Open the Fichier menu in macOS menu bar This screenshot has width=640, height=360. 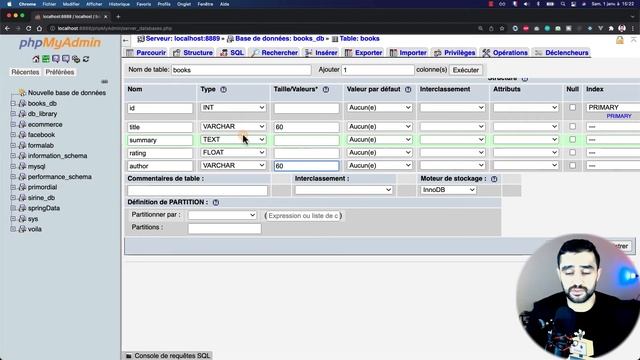coord(49,4)
